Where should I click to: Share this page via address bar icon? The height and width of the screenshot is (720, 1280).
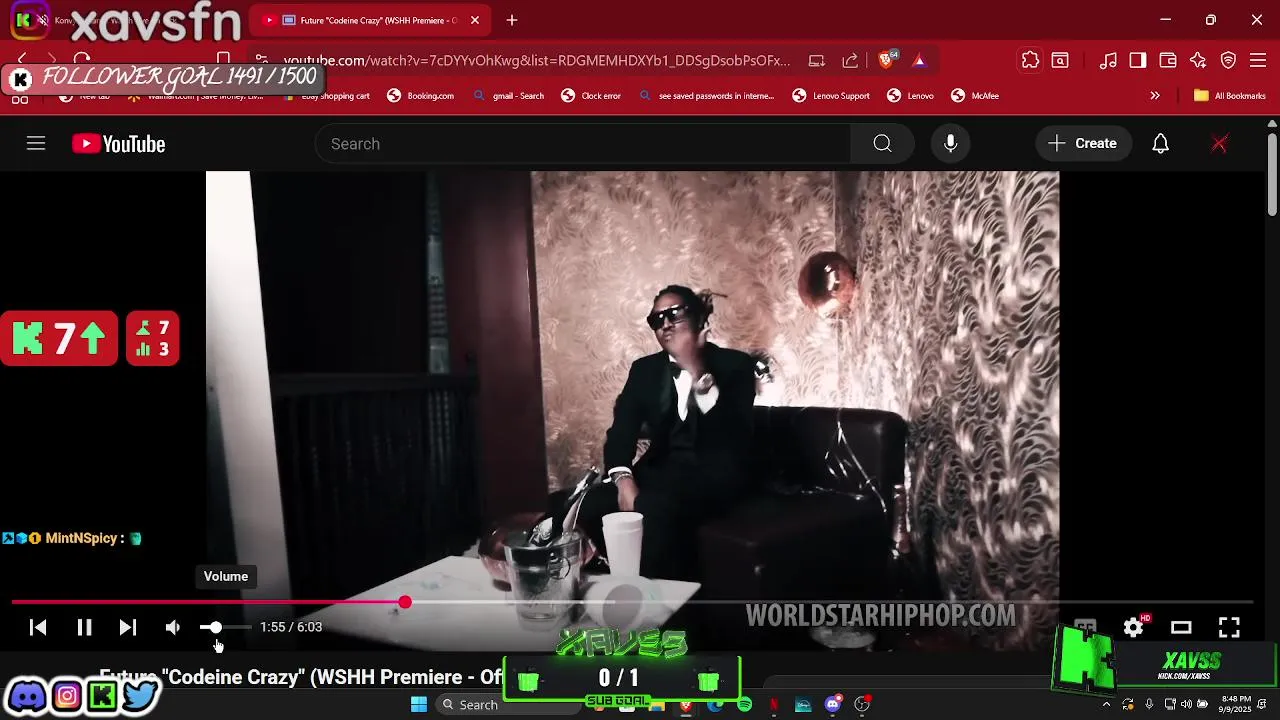850,60
